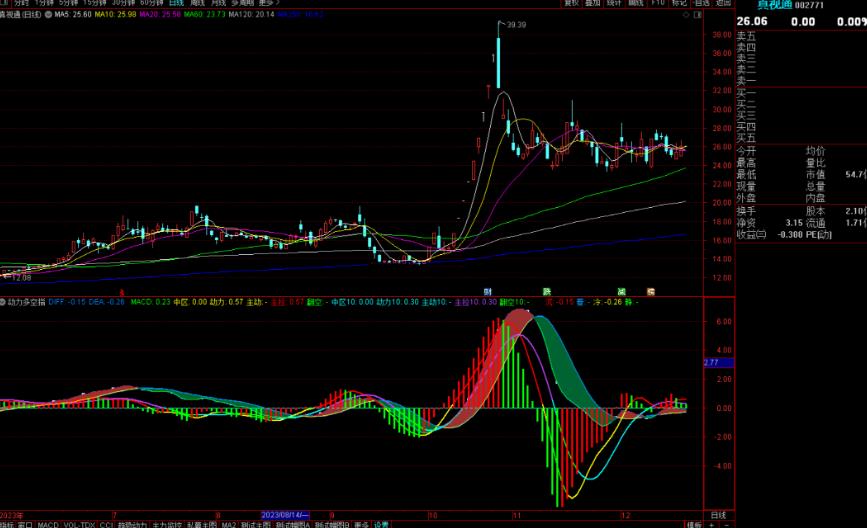Click the 39.39 peak price label
The image size is (867, 528).
pos(516,24)
